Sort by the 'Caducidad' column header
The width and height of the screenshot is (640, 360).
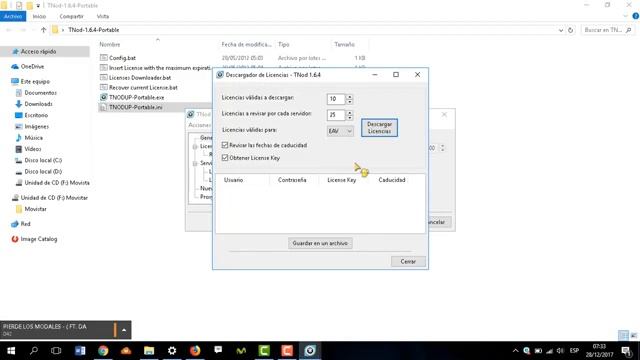pos(392,180)
